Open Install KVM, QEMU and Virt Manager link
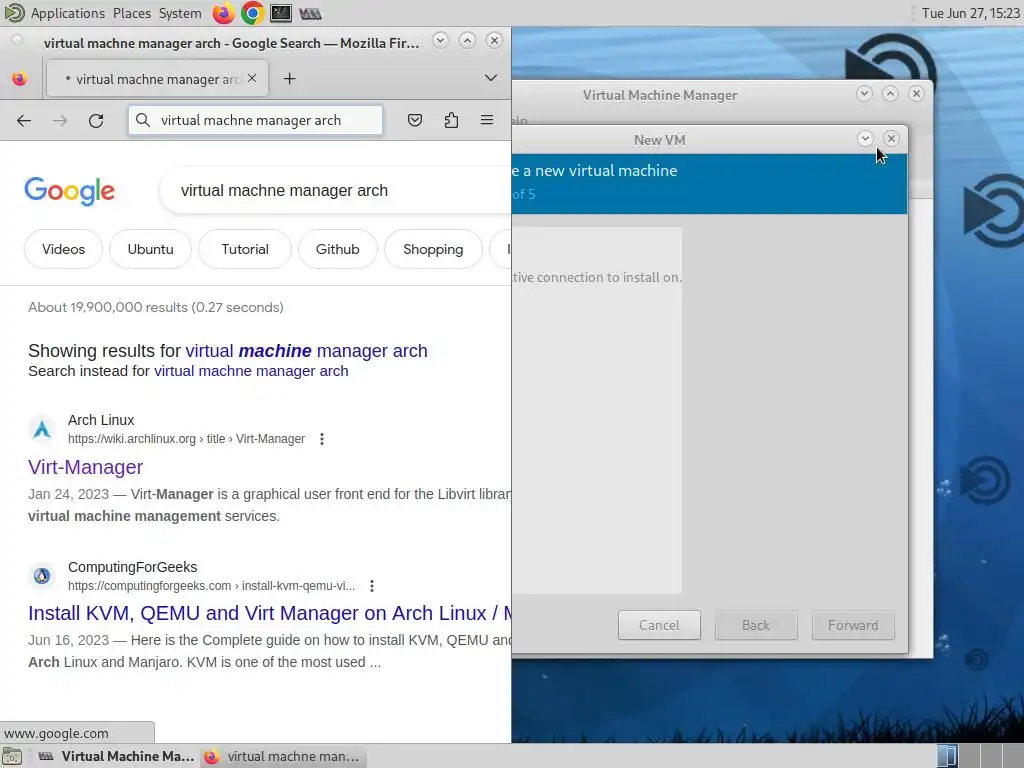This screenshot has width=1024, height=768. 270,613
